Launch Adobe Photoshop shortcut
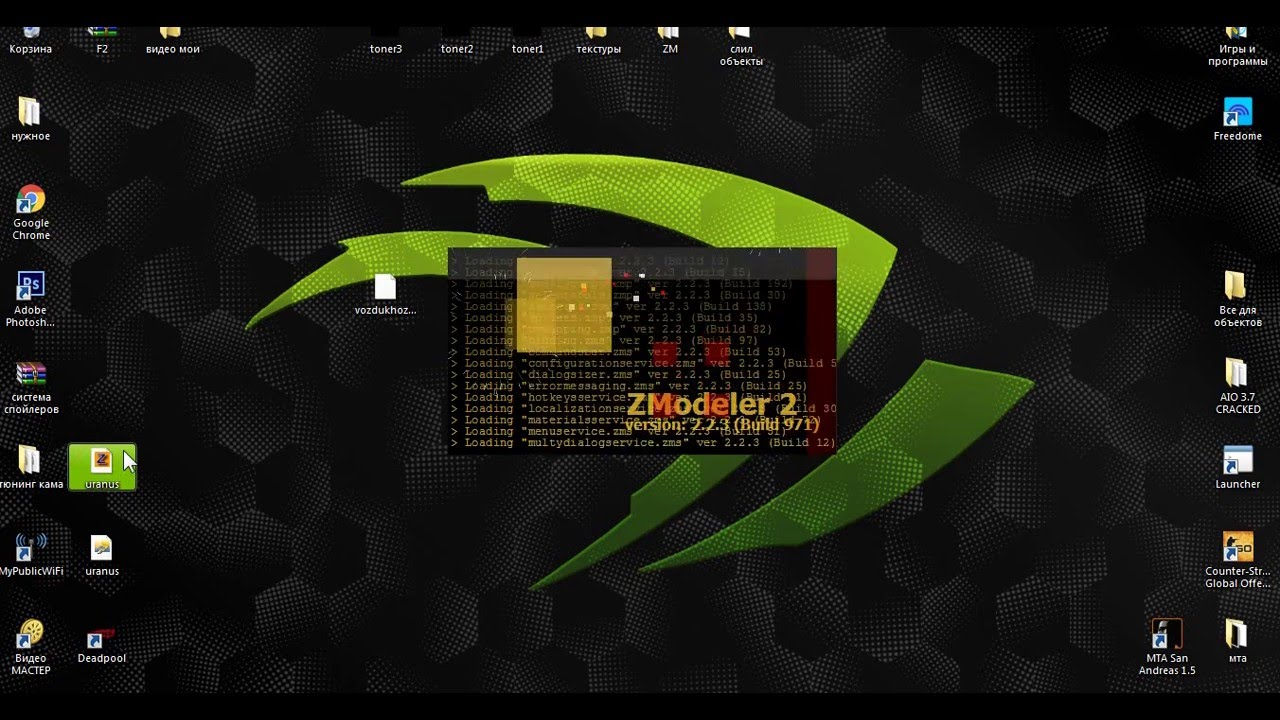This screenshot has height=720, width=1280. 30,299
